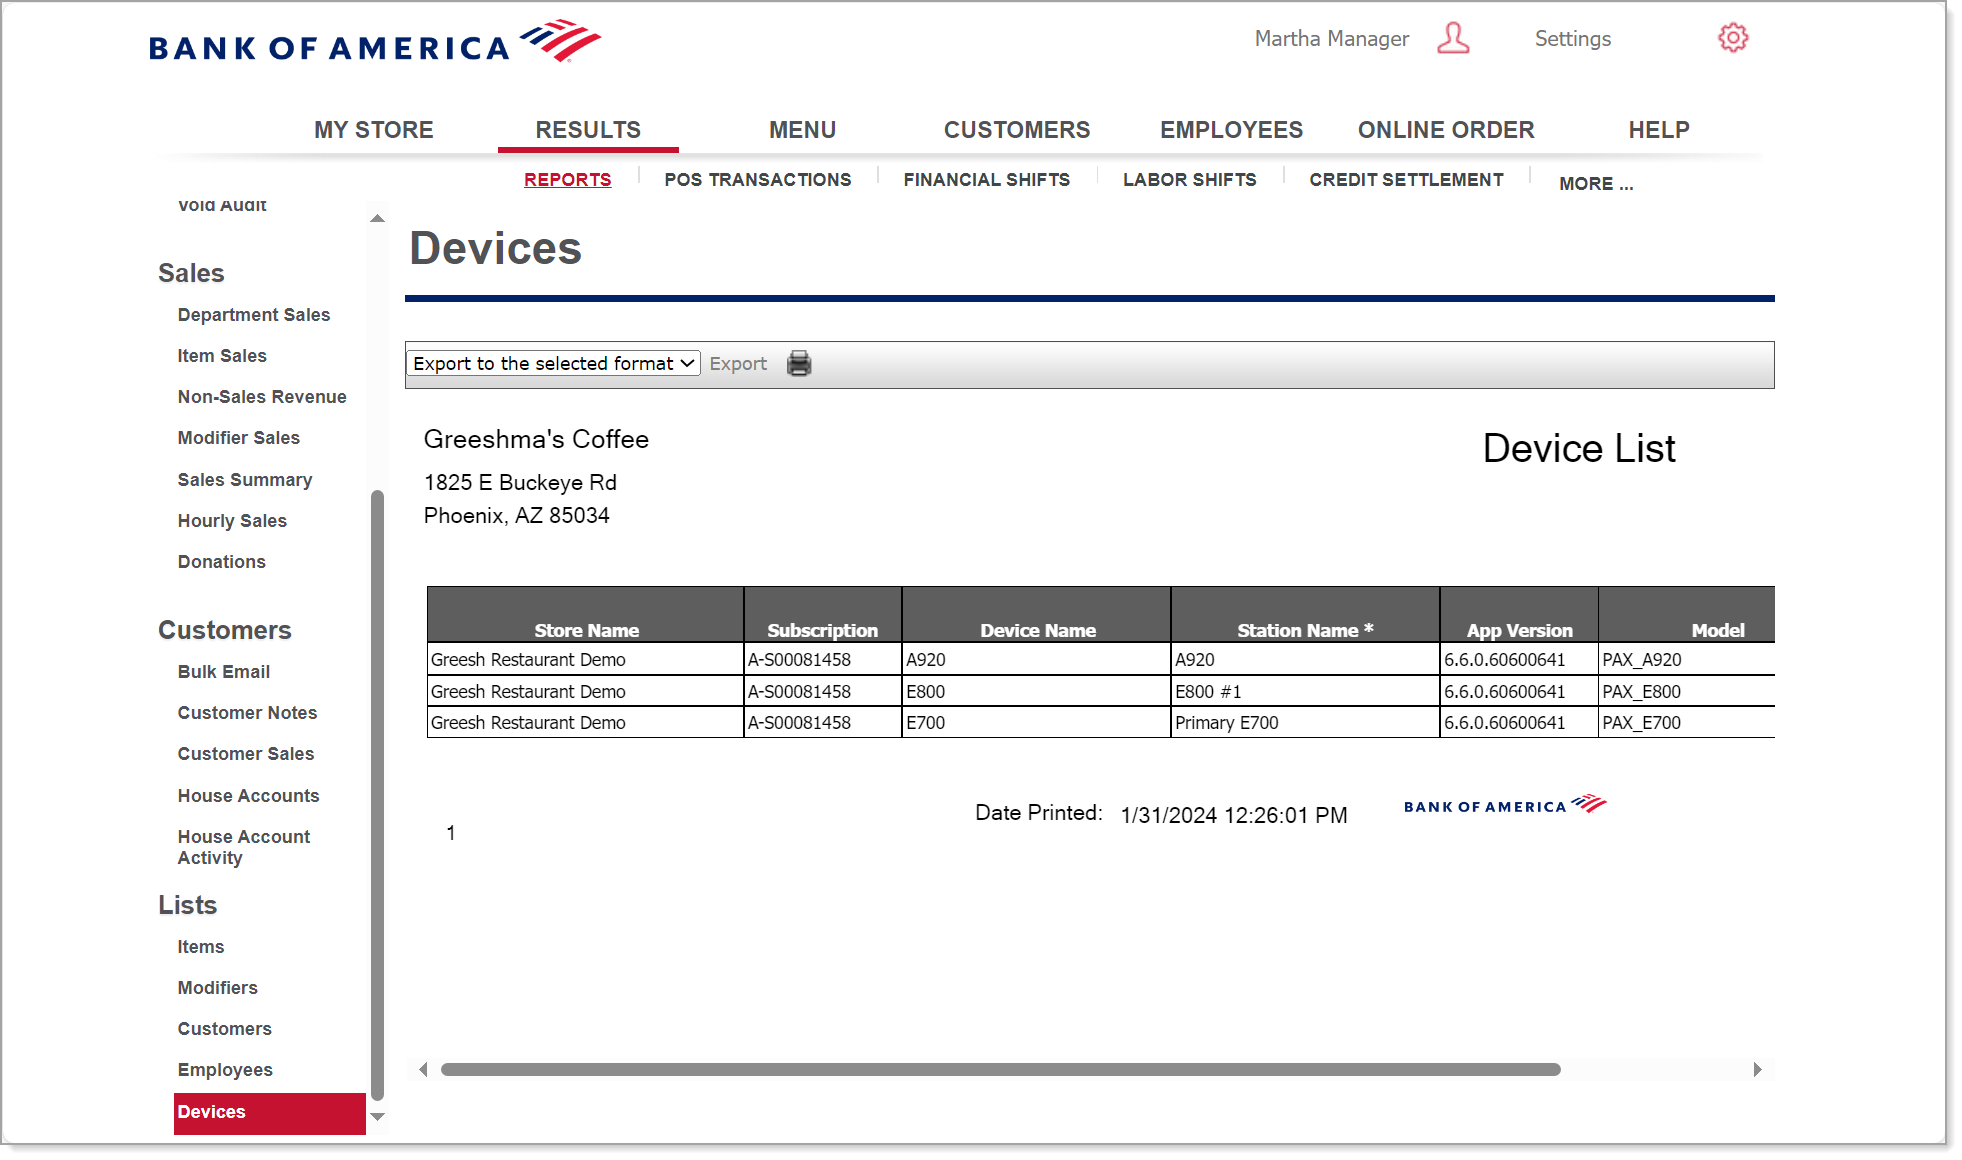
Task: Click the Greeshma's Coffee store name
Action: coord(536,439)
